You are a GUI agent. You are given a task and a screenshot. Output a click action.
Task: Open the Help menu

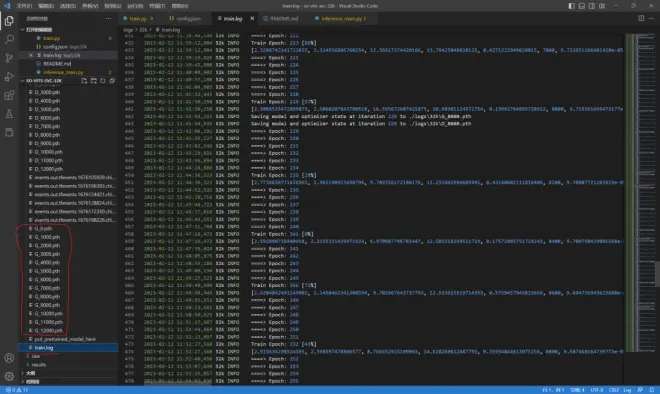180,6
